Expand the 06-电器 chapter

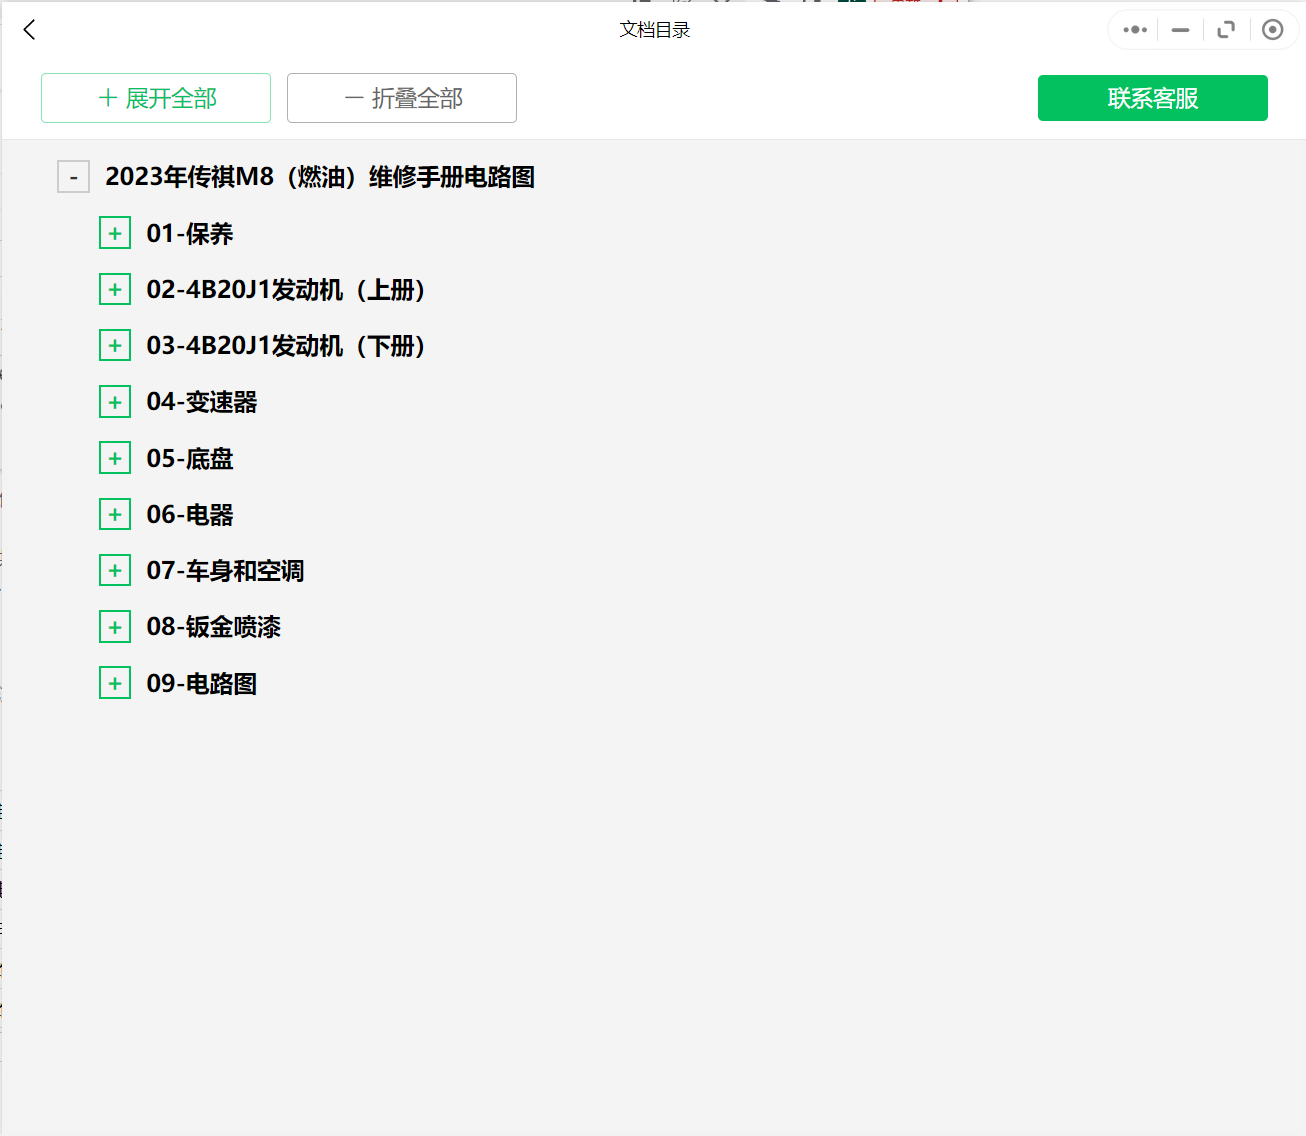[115, 513]
